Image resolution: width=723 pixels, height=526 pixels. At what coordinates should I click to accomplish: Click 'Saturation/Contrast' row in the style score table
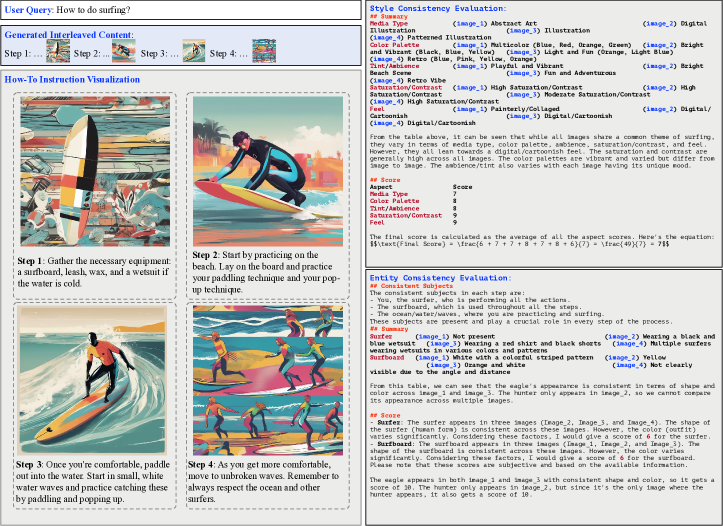tap(413, 215)
